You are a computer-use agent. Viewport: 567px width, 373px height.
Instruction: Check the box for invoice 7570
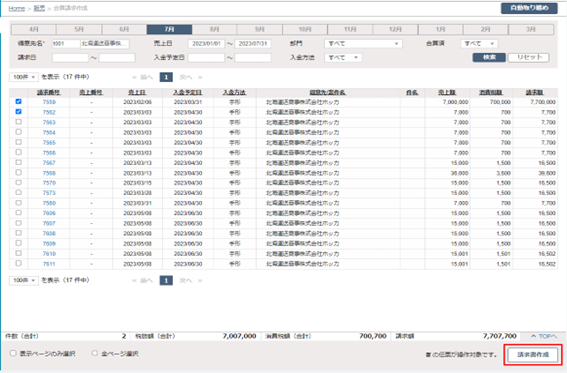tap(18, 183)
